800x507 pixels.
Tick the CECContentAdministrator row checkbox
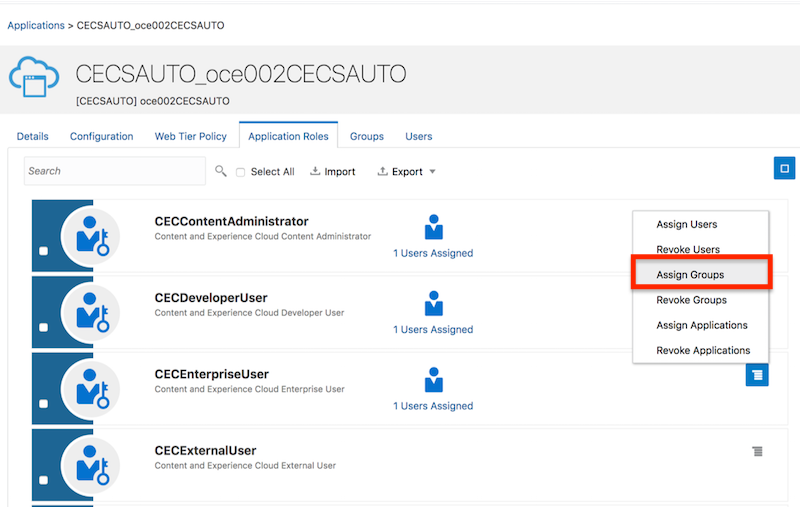(x=43, y=251)
